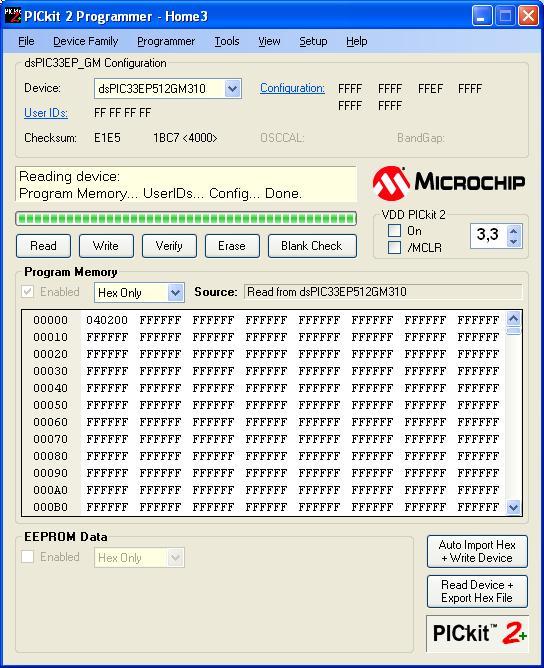Toggle Program Memory Enabled checkbox
The height and width of the screenshot is (668, 544).
click(28, 292)
